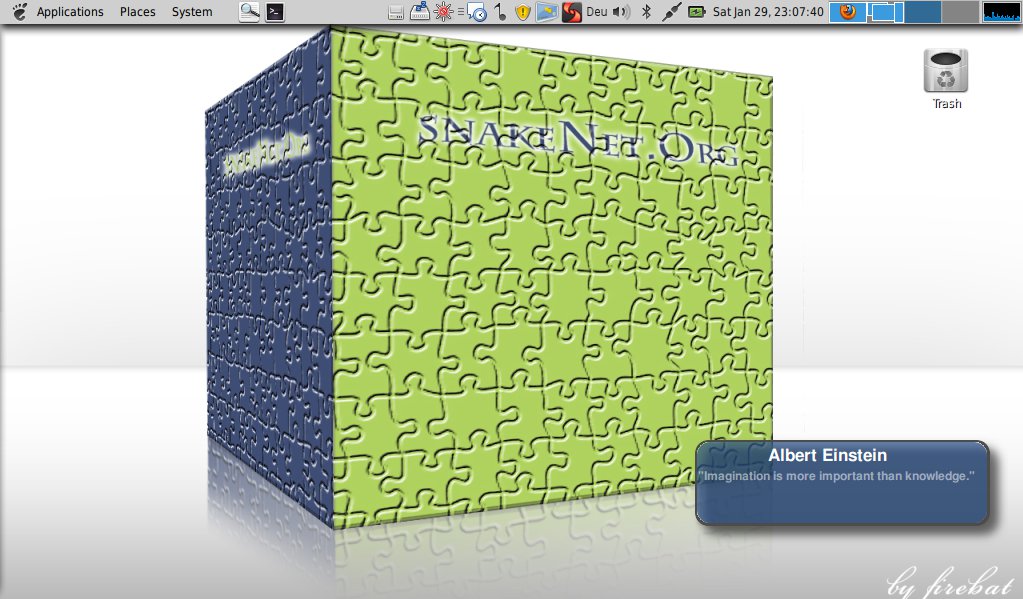Switch the Deu keyboard layout indicator

[596, 12]
